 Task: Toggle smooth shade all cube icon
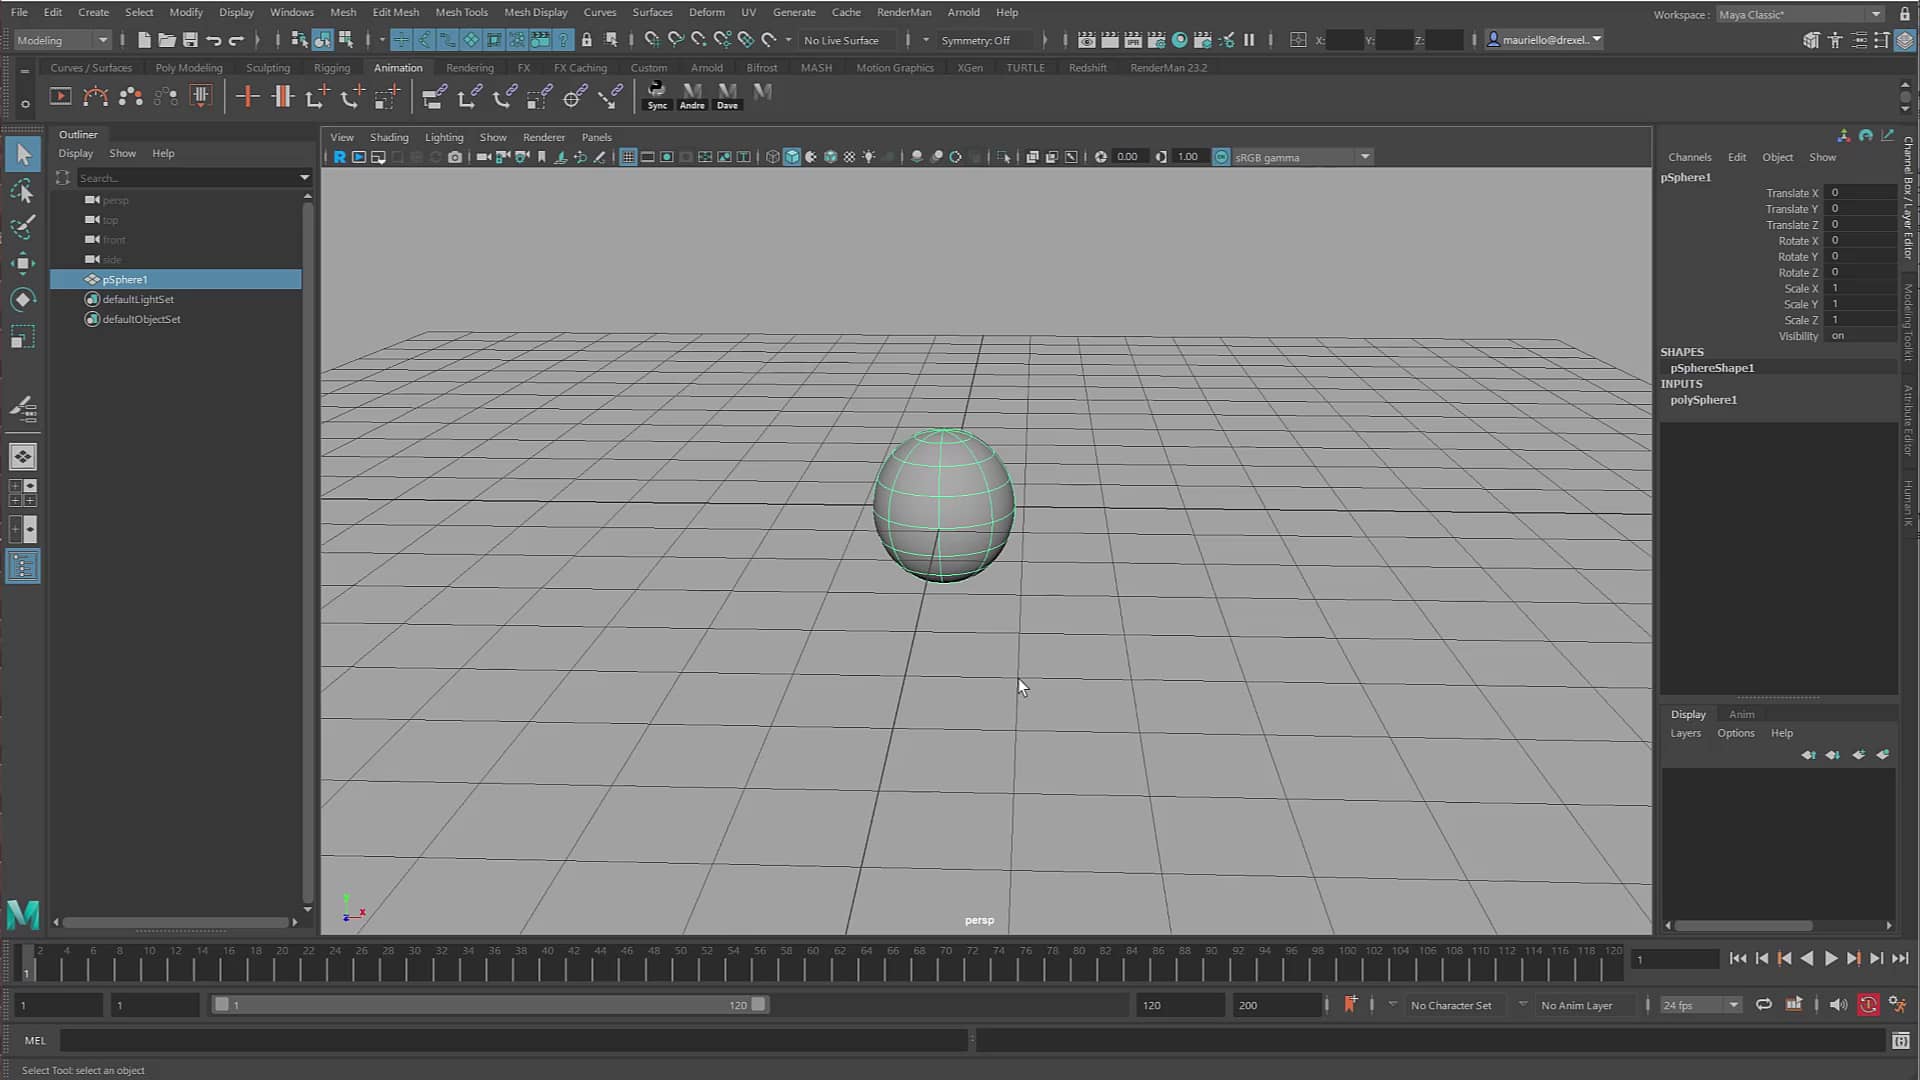(792, 157)
